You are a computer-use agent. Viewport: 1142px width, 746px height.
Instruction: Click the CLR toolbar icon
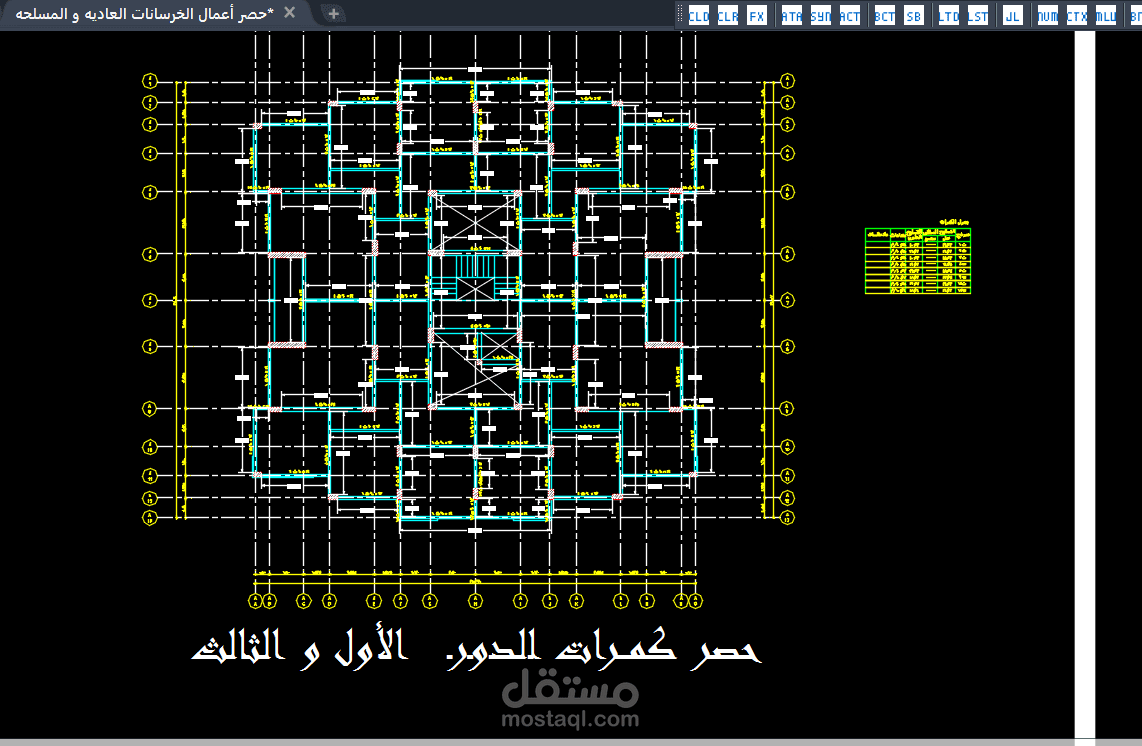click(728, 15)
